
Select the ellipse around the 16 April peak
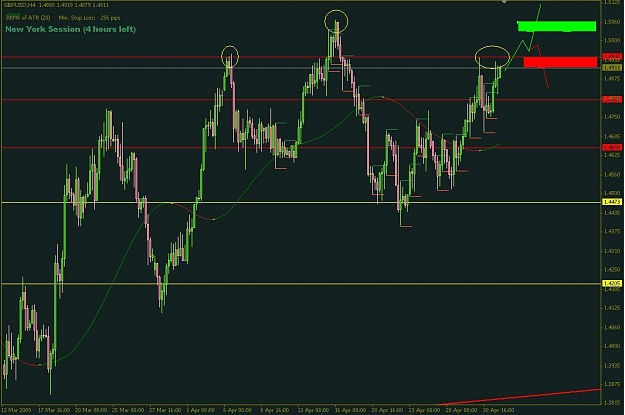coord(336,21)
